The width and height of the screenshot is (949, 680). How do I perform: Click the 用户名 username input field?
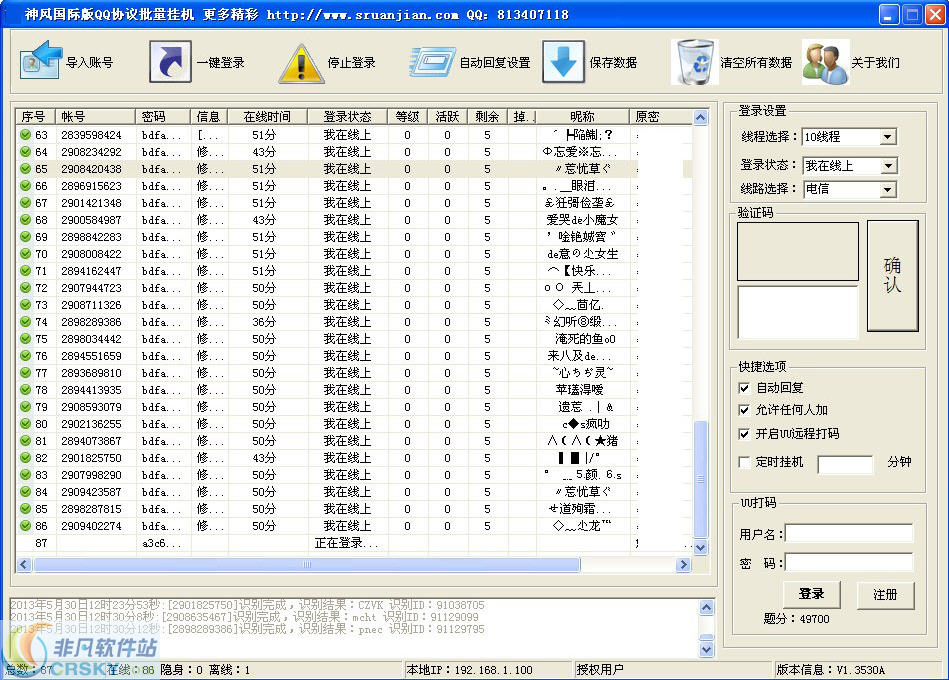849,534
